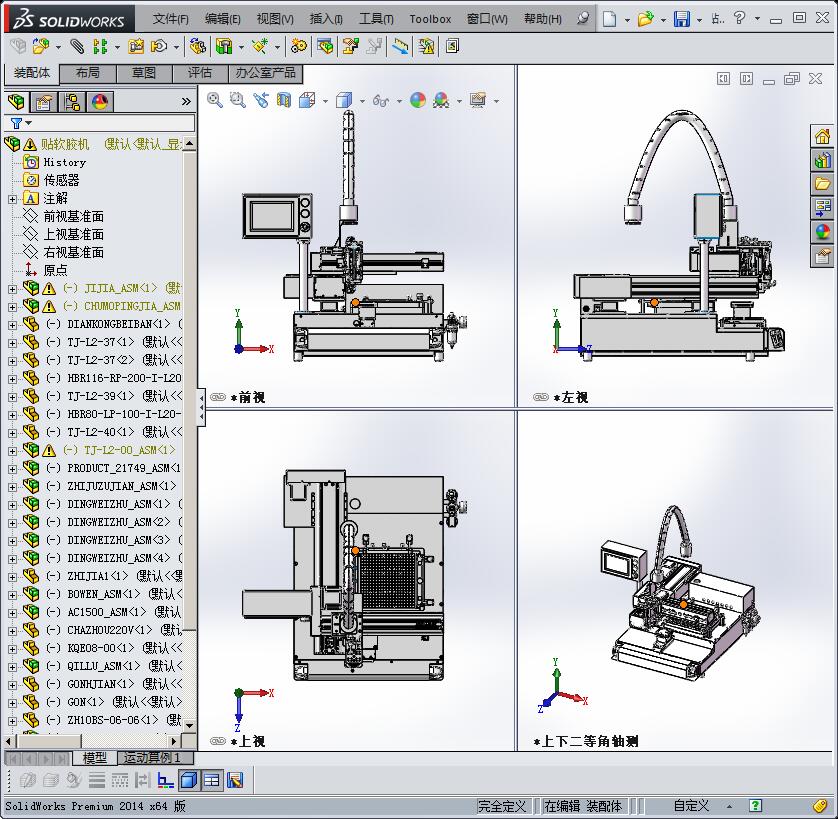Toggle the search pushpin icon beside Help menu

coord(583,19)
